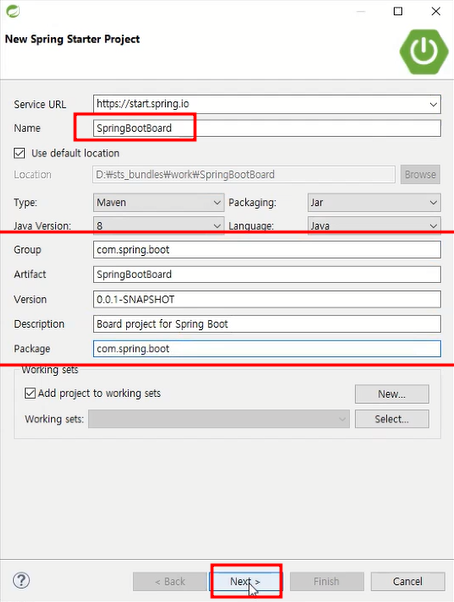The image size is (454, 602).
Task: Click the "Working sets:" label
Action: click(54, 419)
